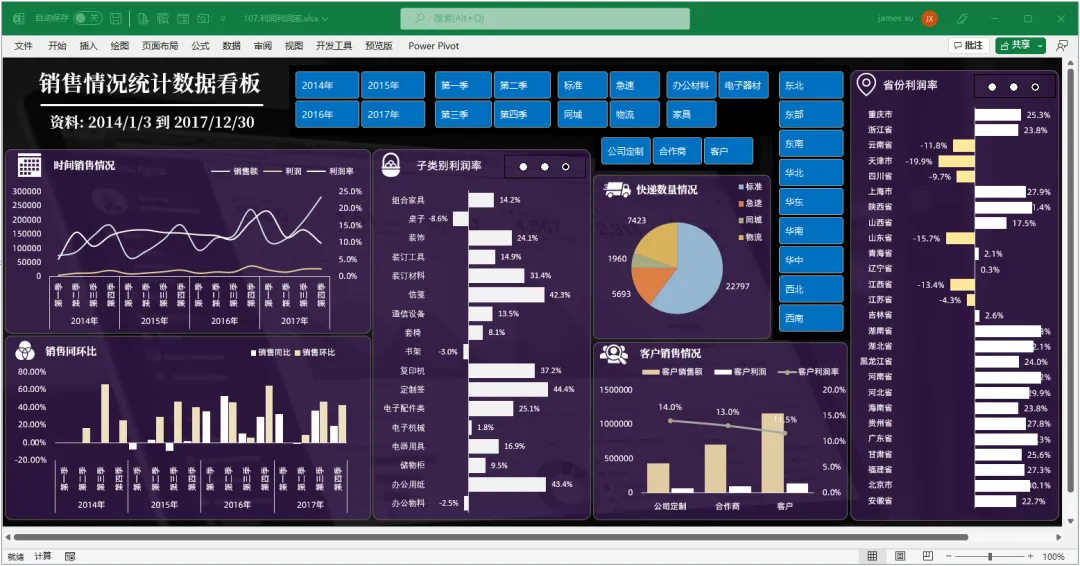Viewport: 1080px width, 566px height.
Task: Filter by the 2017年 slicer button
Action: tap(393, 114)
